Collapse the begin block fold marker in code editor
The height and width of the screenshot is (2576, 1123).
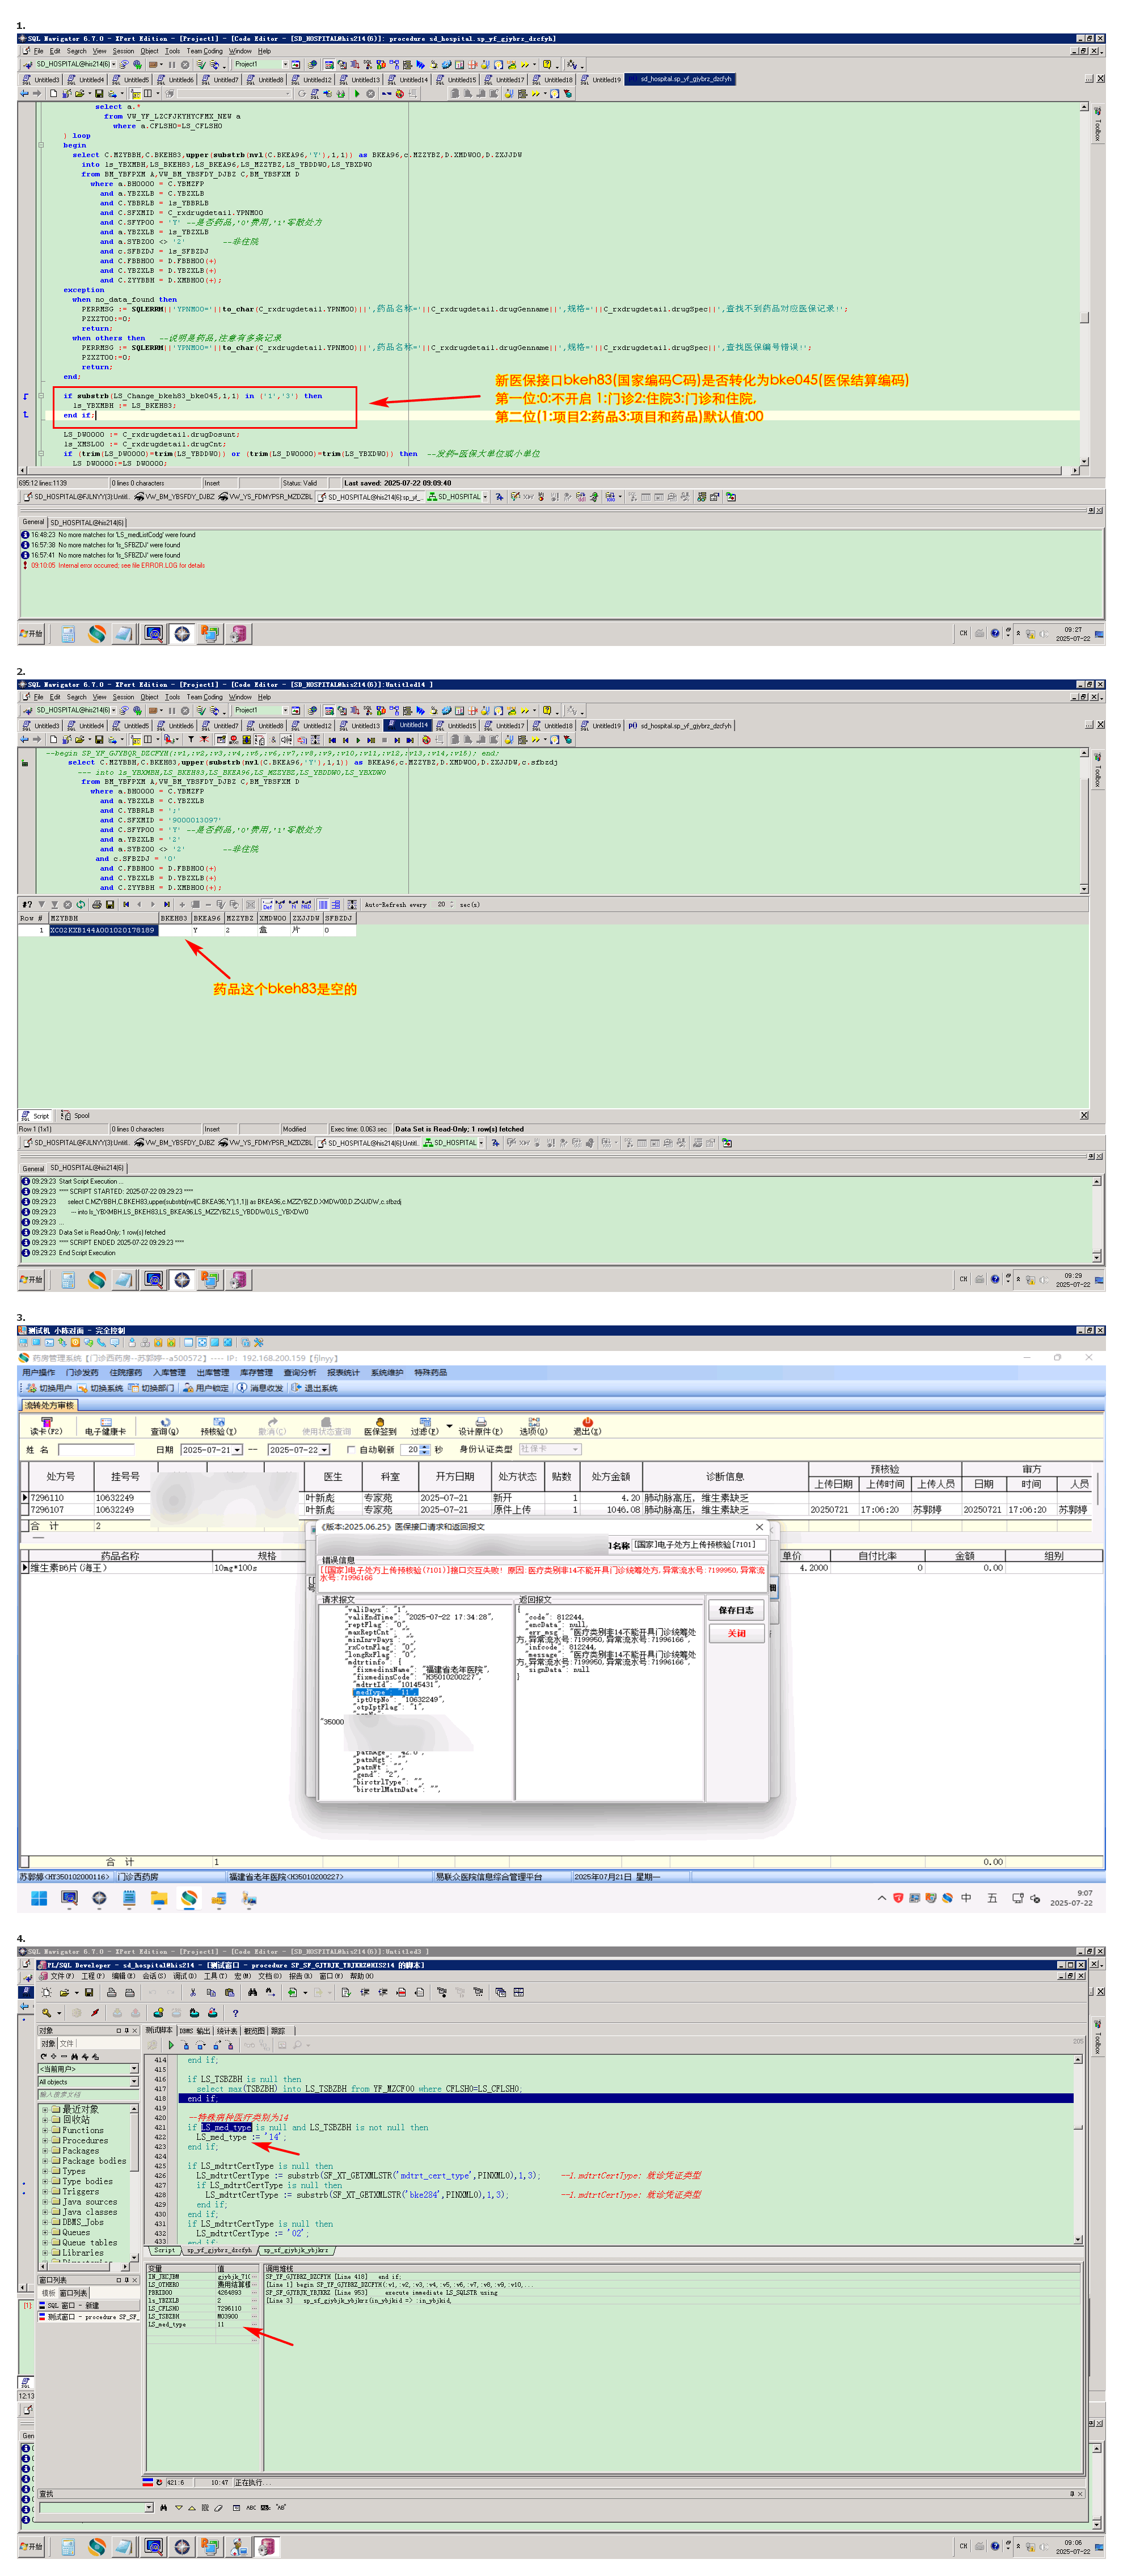pos(41,145)
